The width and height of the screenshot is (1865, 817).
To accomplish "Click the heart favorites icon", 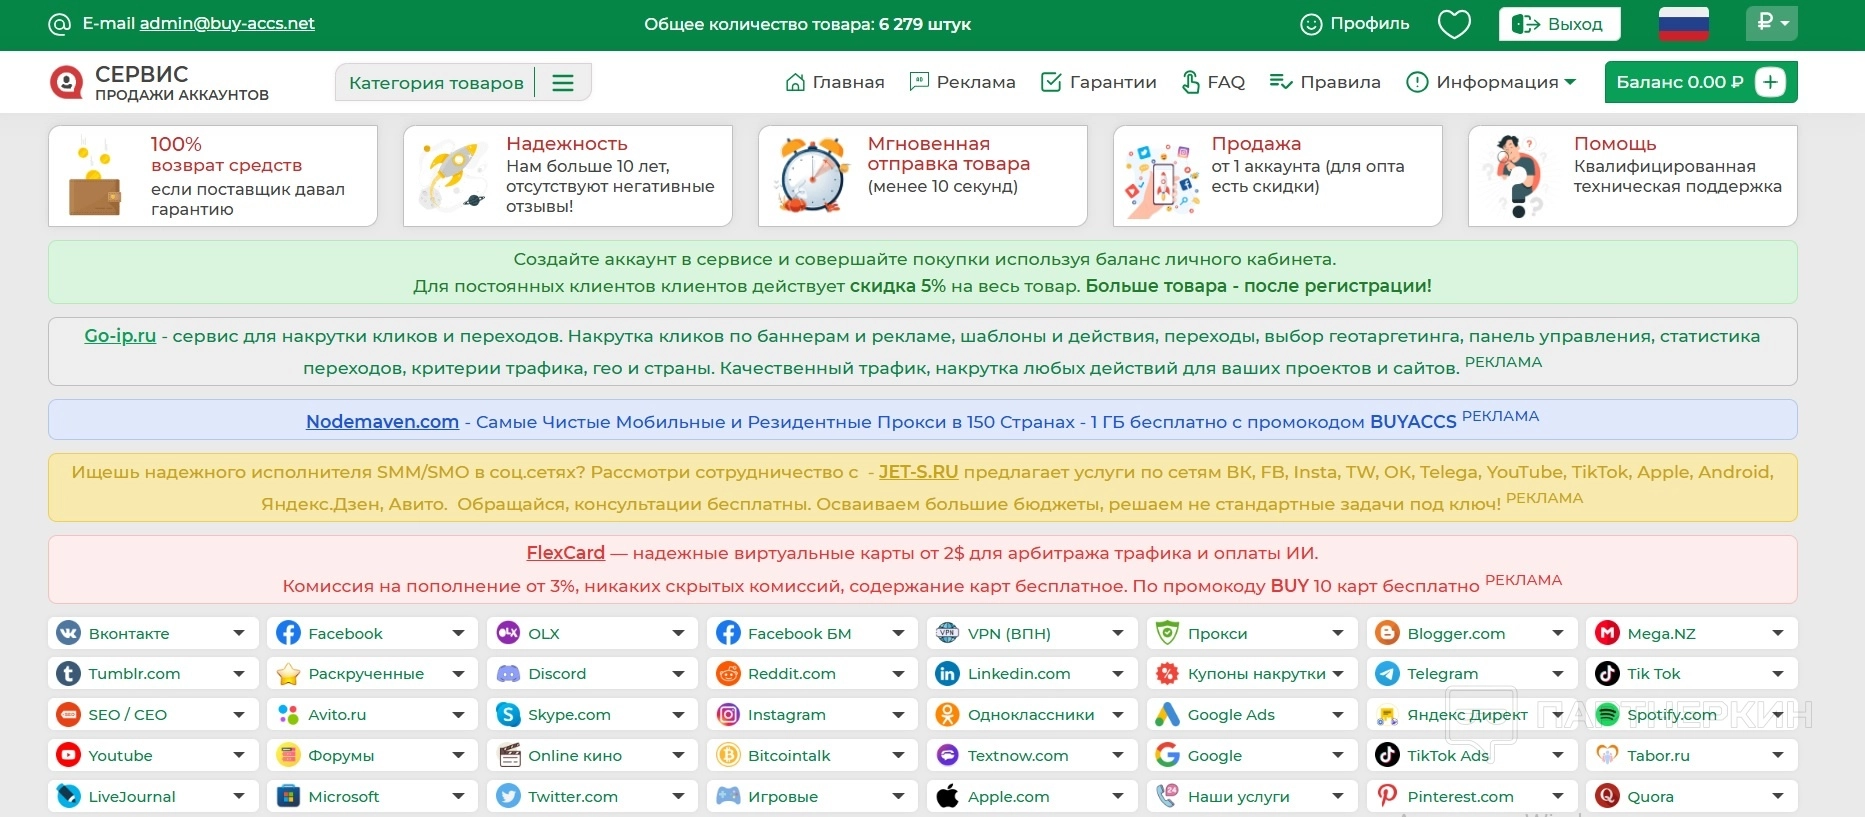I will click(1454, 24).
